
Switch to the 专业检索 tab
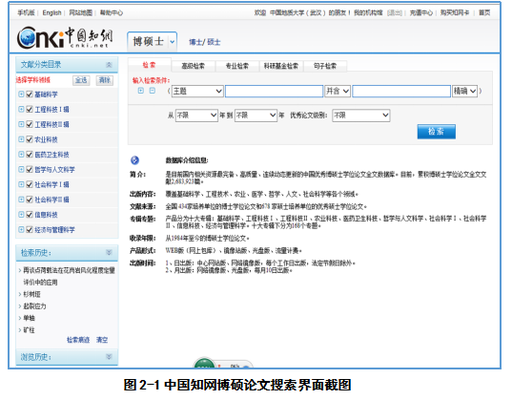click(237, 66)
